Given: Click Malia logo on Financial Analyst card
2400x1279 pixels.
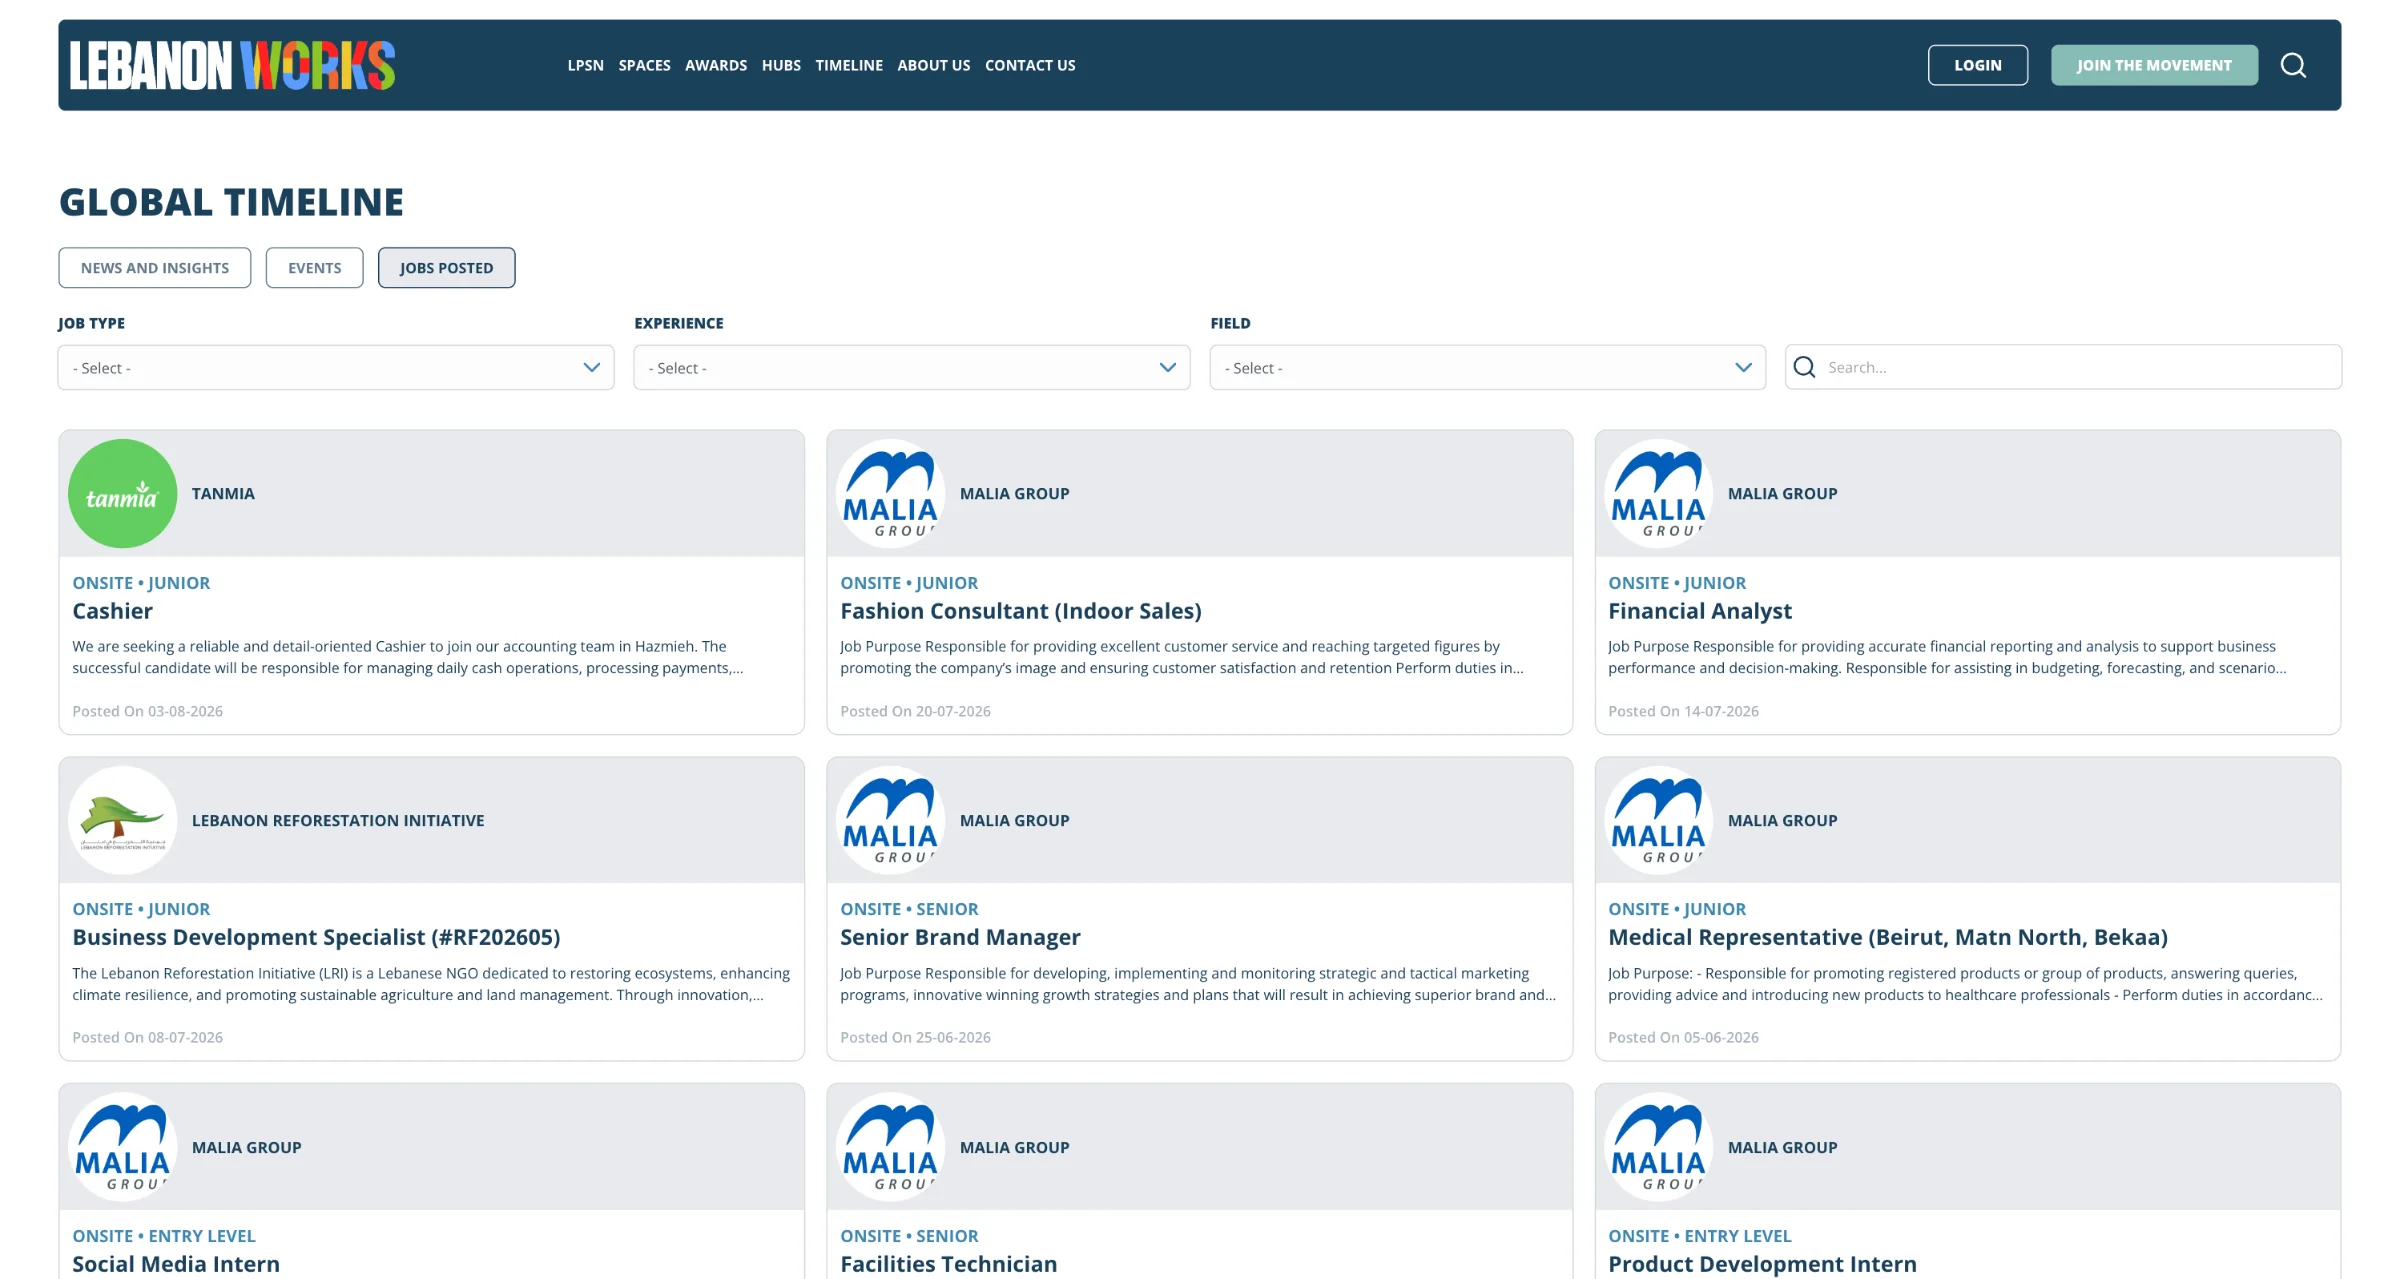Looking at the screenshot, I should pyautogui.click(x=1658, y=493).
